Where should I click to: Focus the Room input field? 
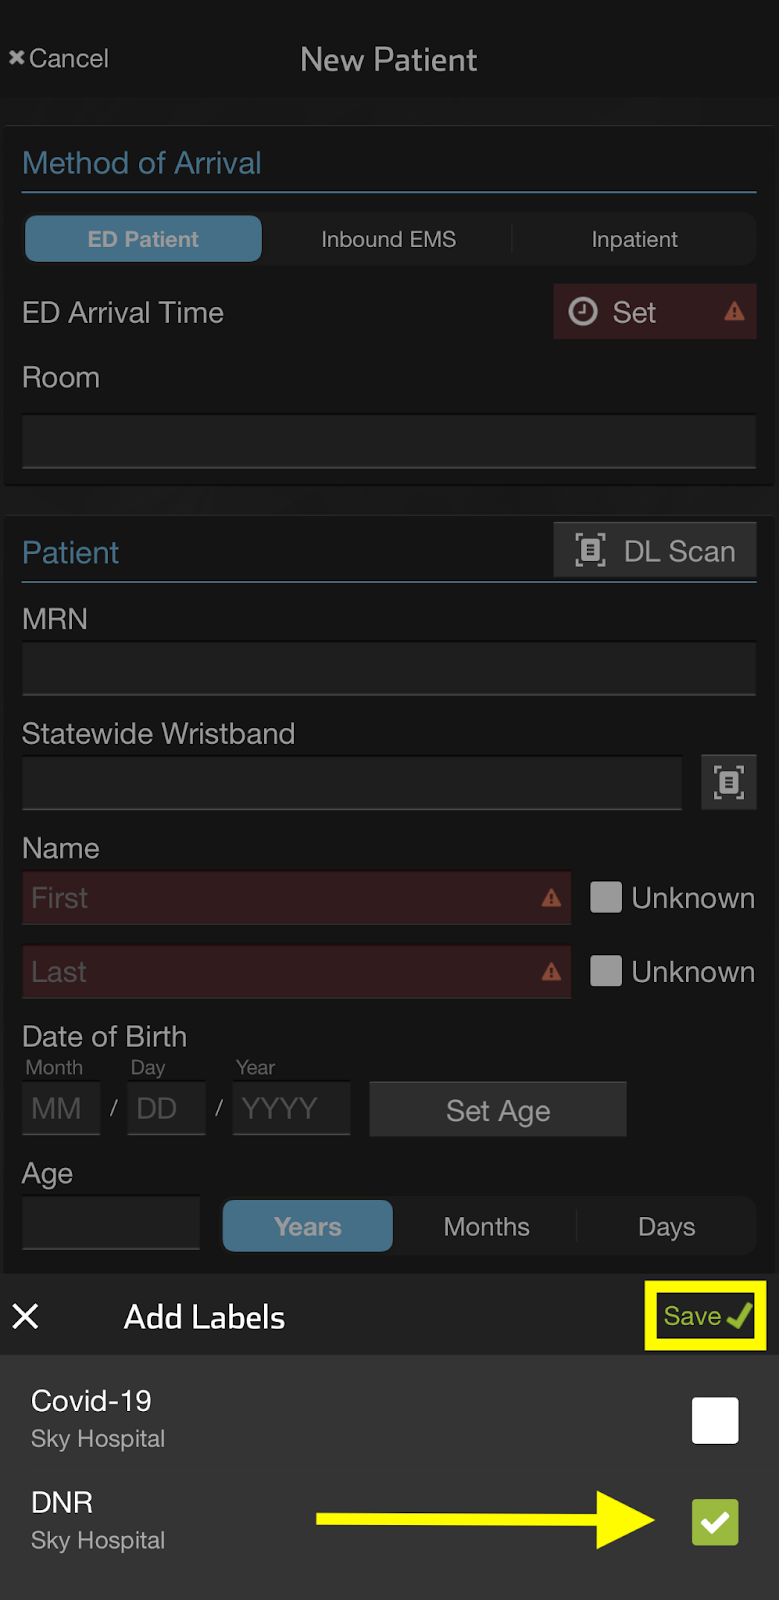389,442
